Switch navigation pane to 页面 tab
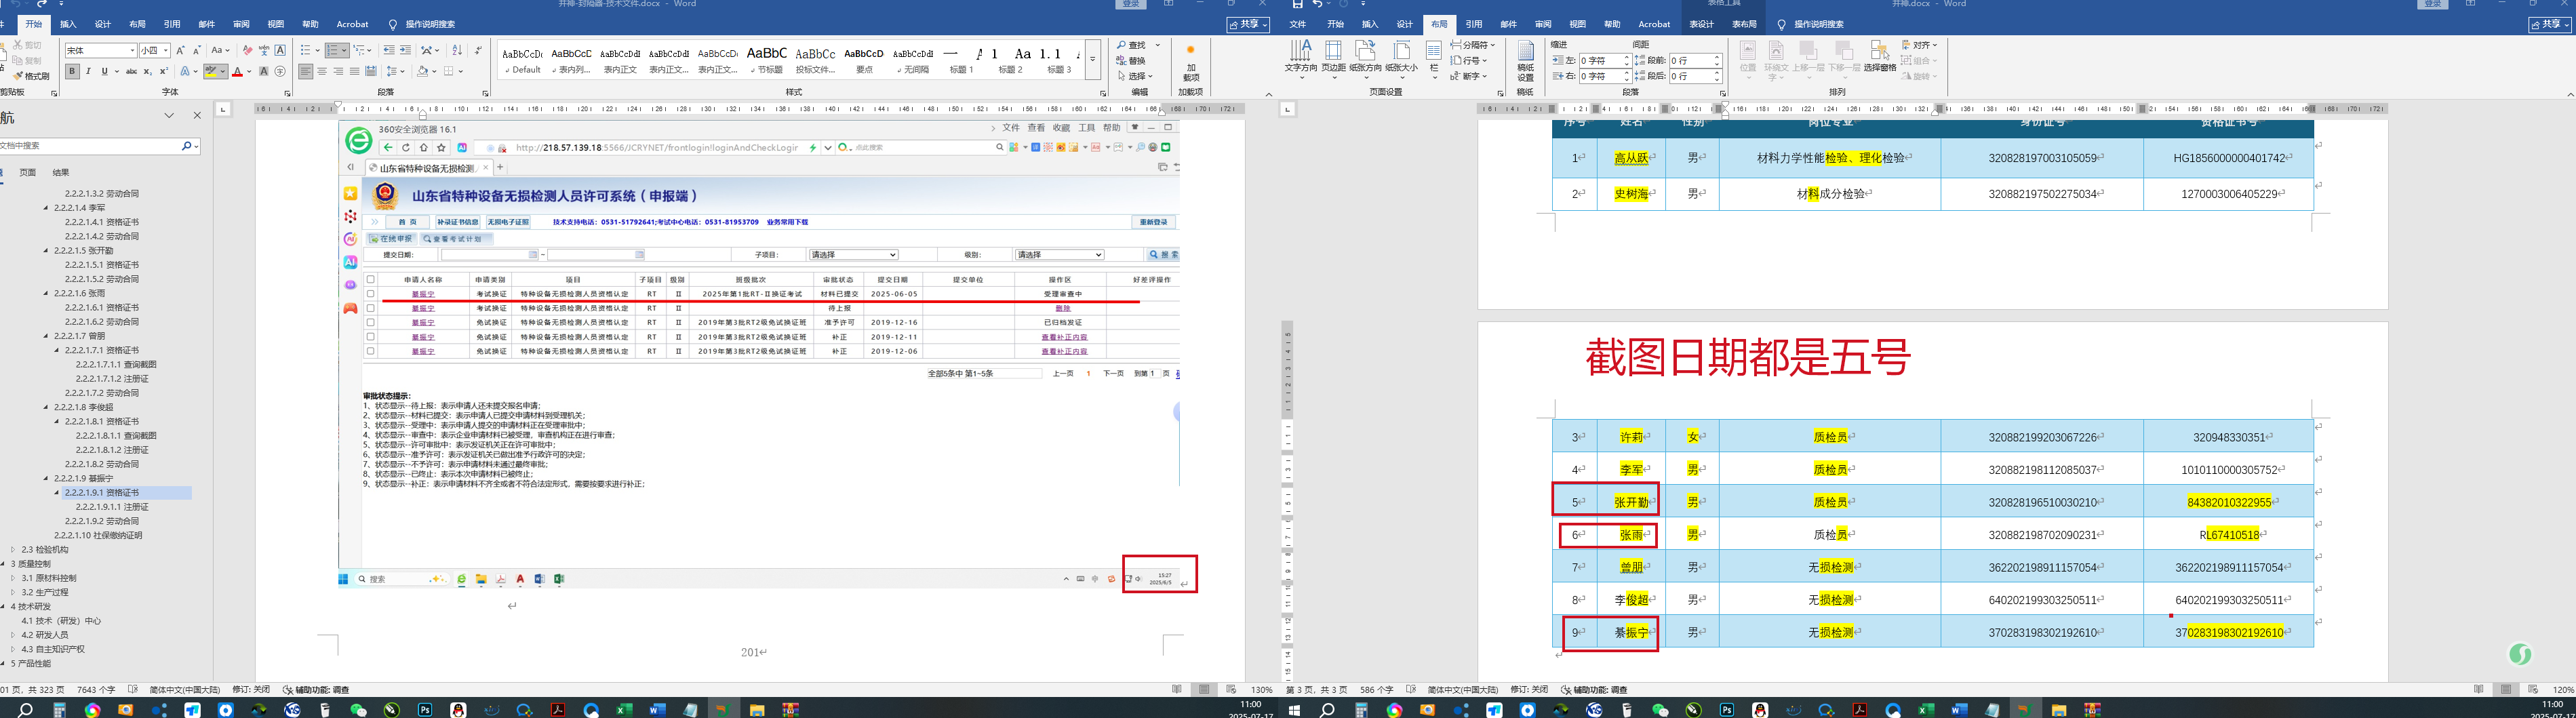Image resolution: width=2576 pixels, height=718 pixels. tap(28, 172)
